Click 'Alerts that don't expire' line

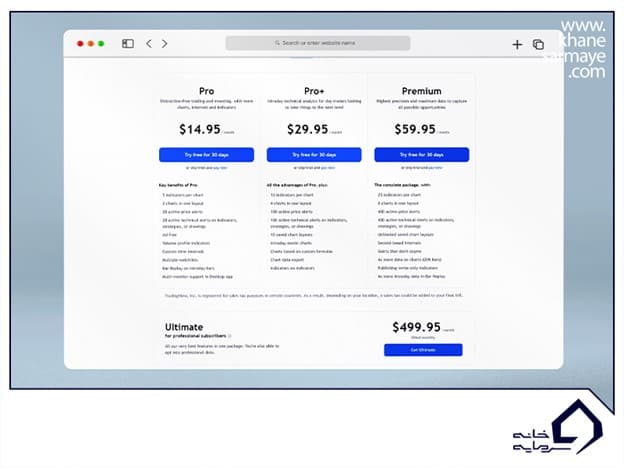[399, 251]
